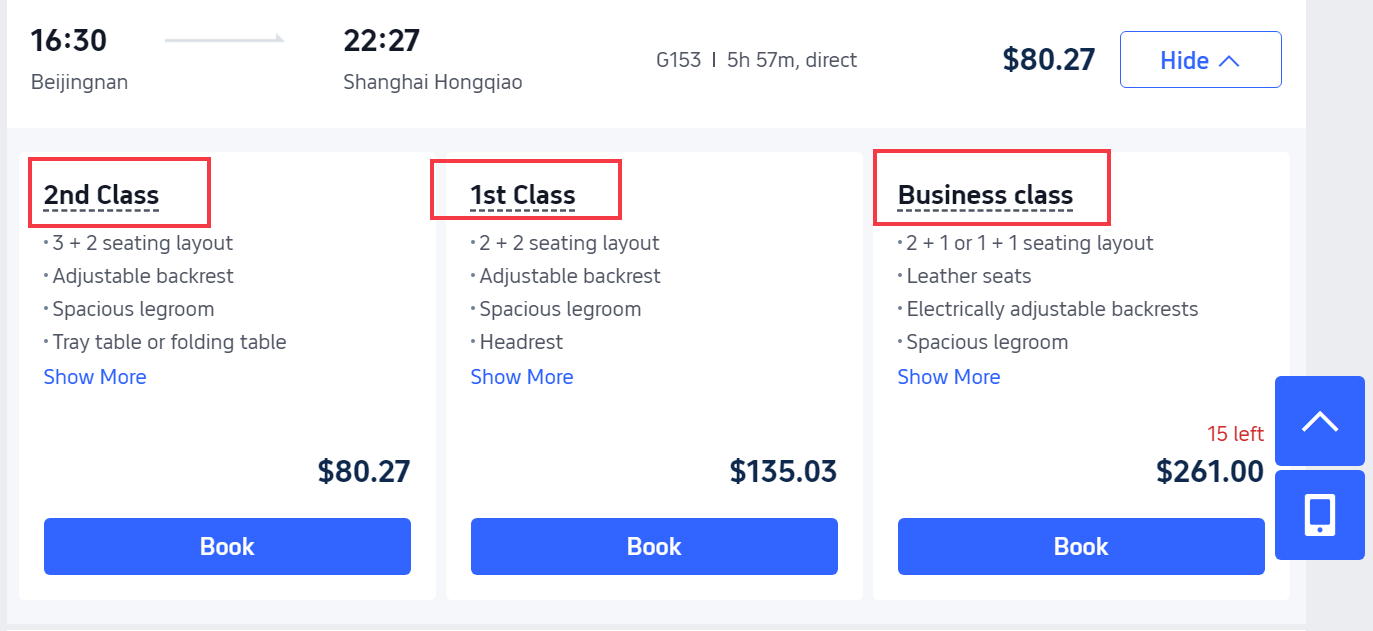Image resolution: width=1373 pixels, height=631 pixels.
Task: Select the dotted-underlined Business class label
Action: click(985, 196)
